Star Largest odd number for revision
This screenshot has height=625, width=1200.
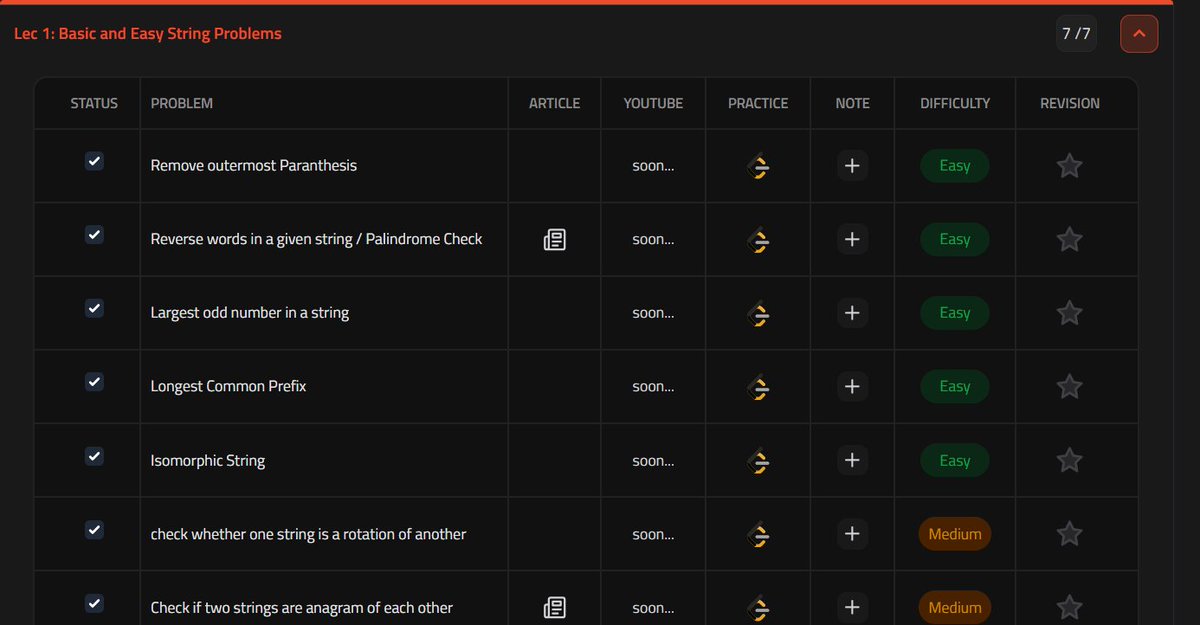pos(1069,313)
